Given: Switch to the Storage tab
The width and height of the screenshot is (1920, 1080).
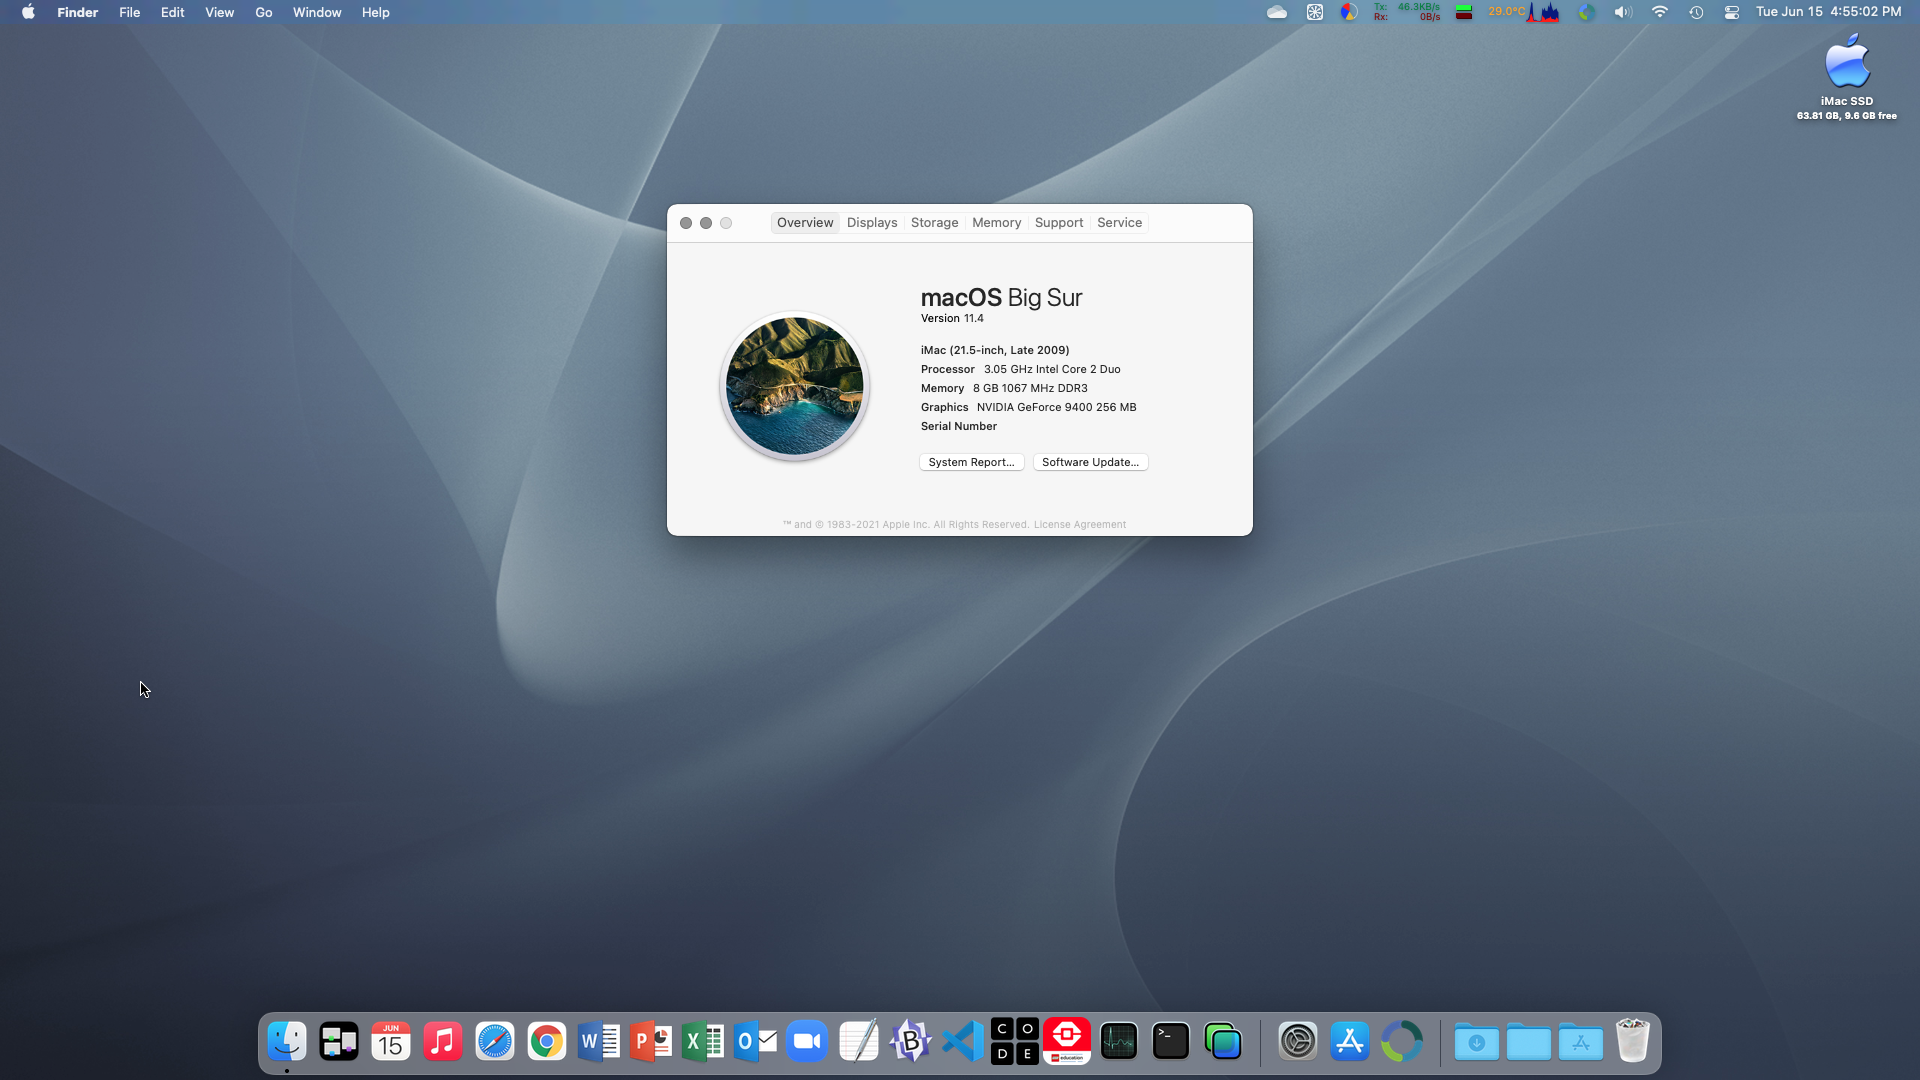Looking at the screenshot, I should [x=934, y=223].
